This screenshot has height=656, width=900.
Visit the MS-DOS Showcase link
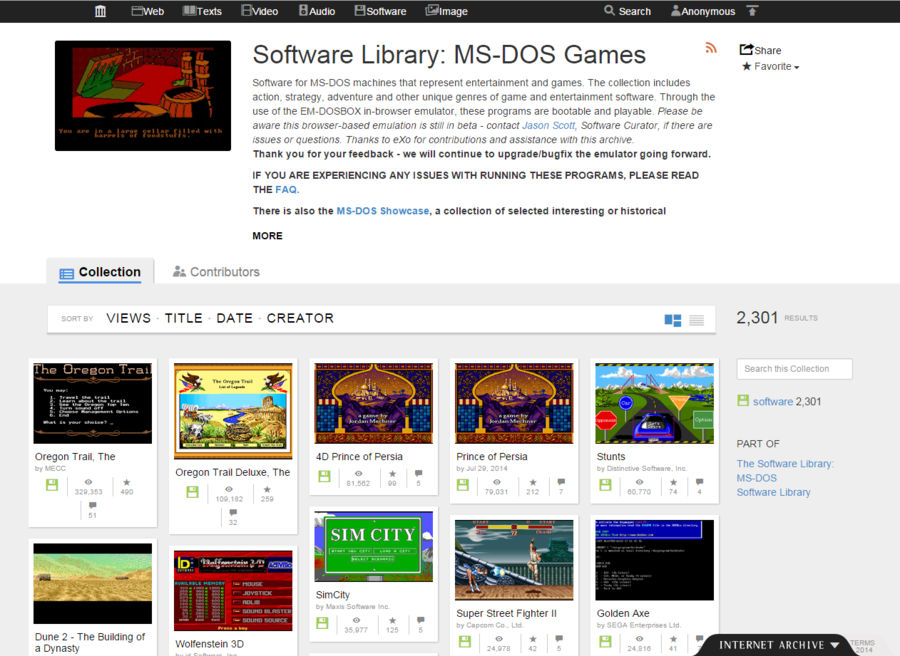(383, 210)
